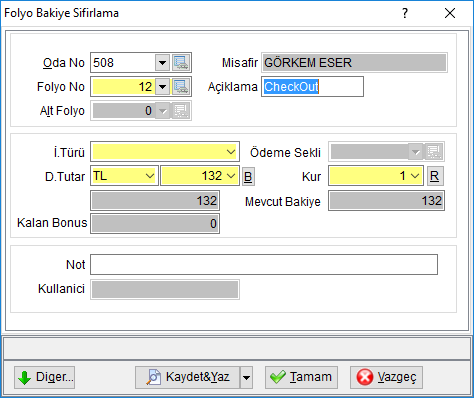The height and width of the screenshot is (398, 474).
Task: Click the 'Kalan Bonus' label
Action: (52, 223)
